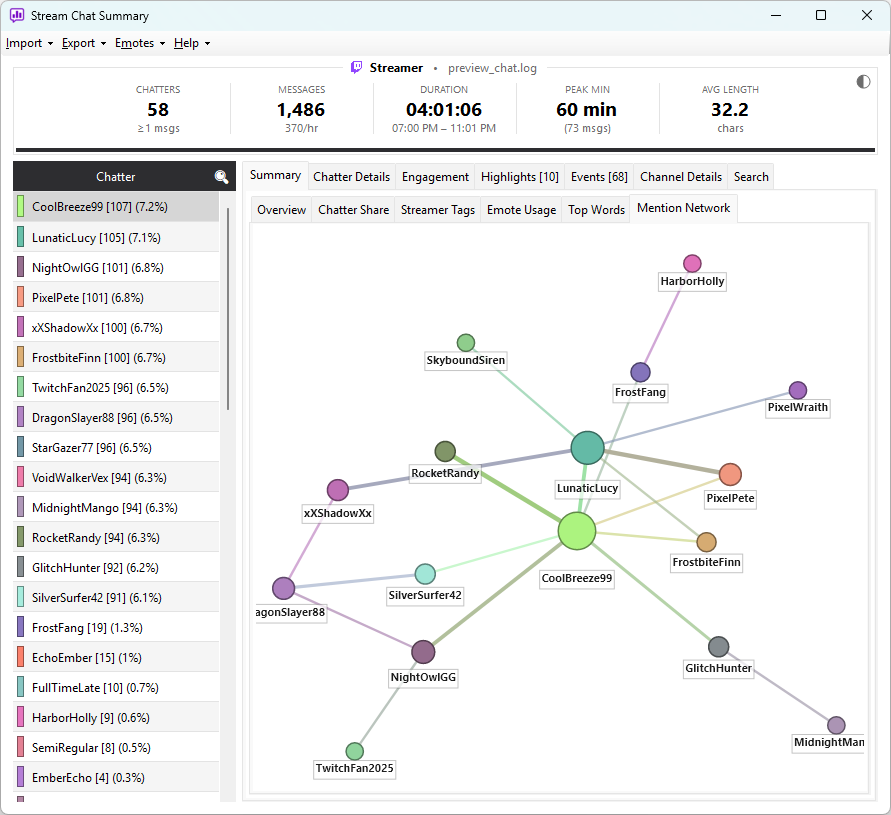Select NightOwlGG in the chatter list
This screenshot has height=815, width=891.
116,268
